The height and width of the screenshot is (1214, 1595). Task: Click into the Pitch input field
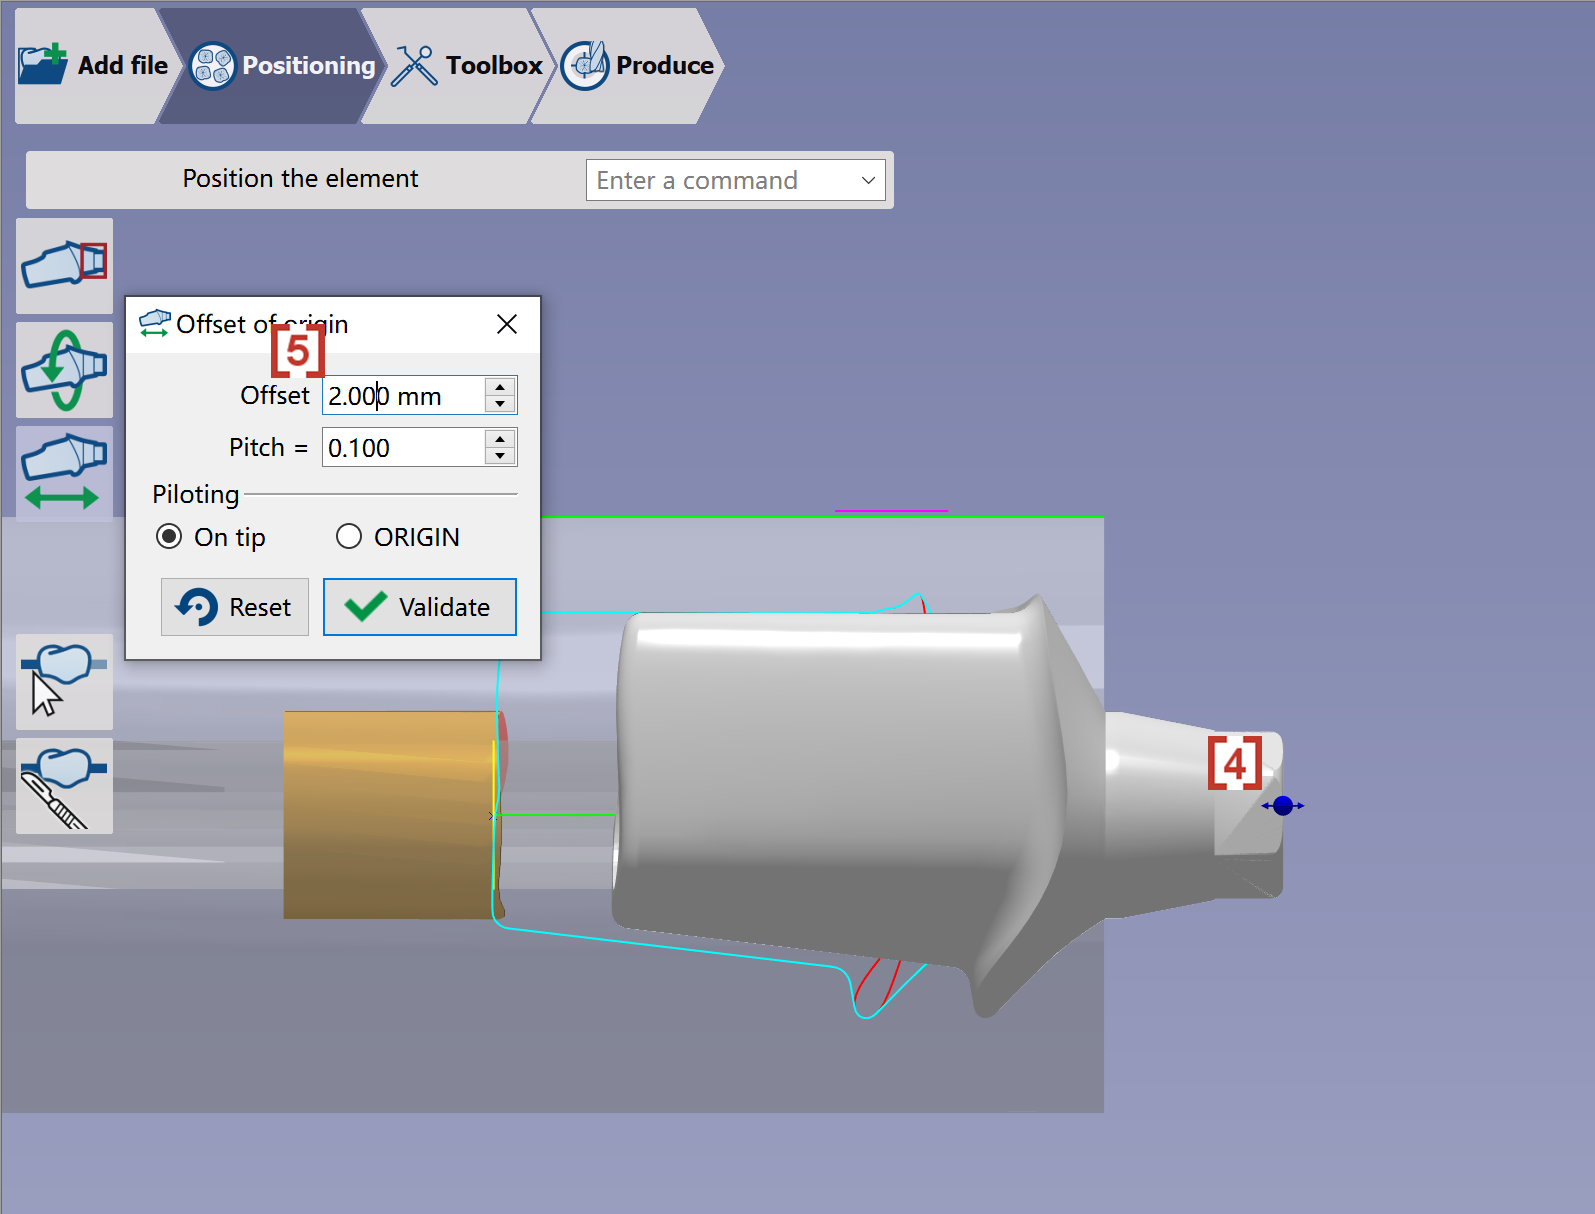404,447
